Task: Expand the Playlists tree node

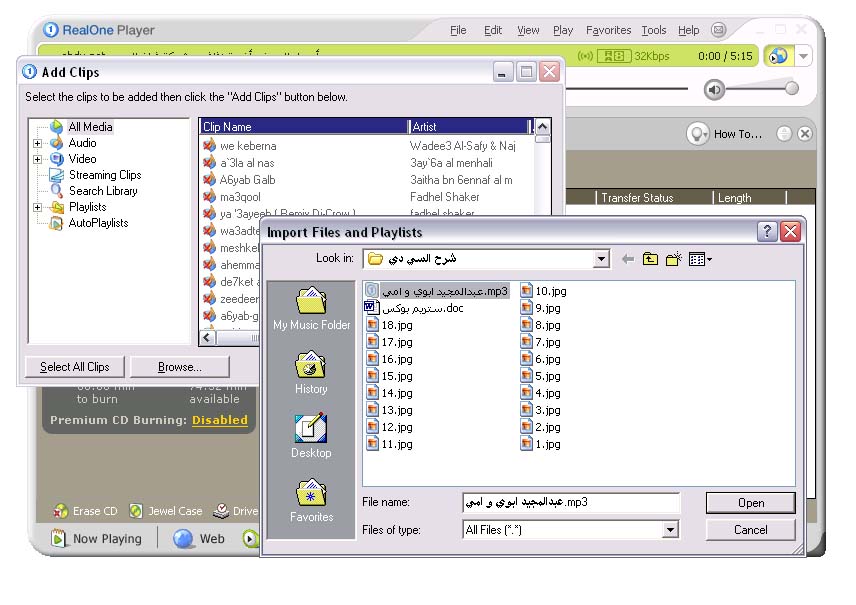Action: pyautogui.click(x=37, y=207)
